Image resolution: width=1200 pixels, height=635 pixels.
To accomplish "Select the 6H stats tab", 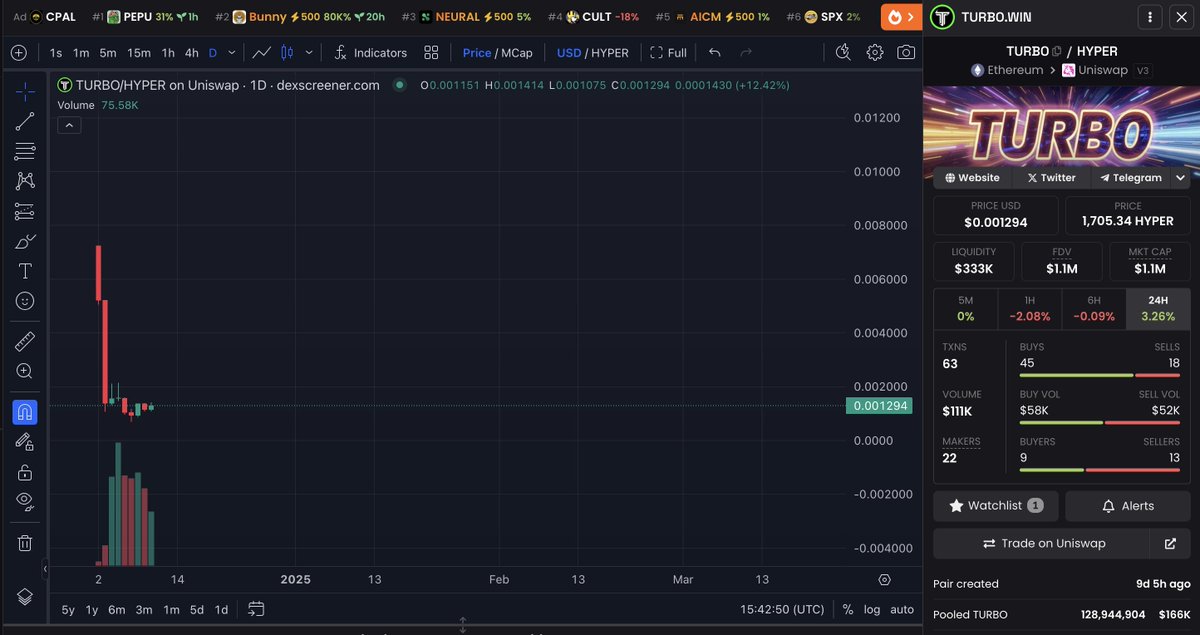I will click(x=1094, y=309).
